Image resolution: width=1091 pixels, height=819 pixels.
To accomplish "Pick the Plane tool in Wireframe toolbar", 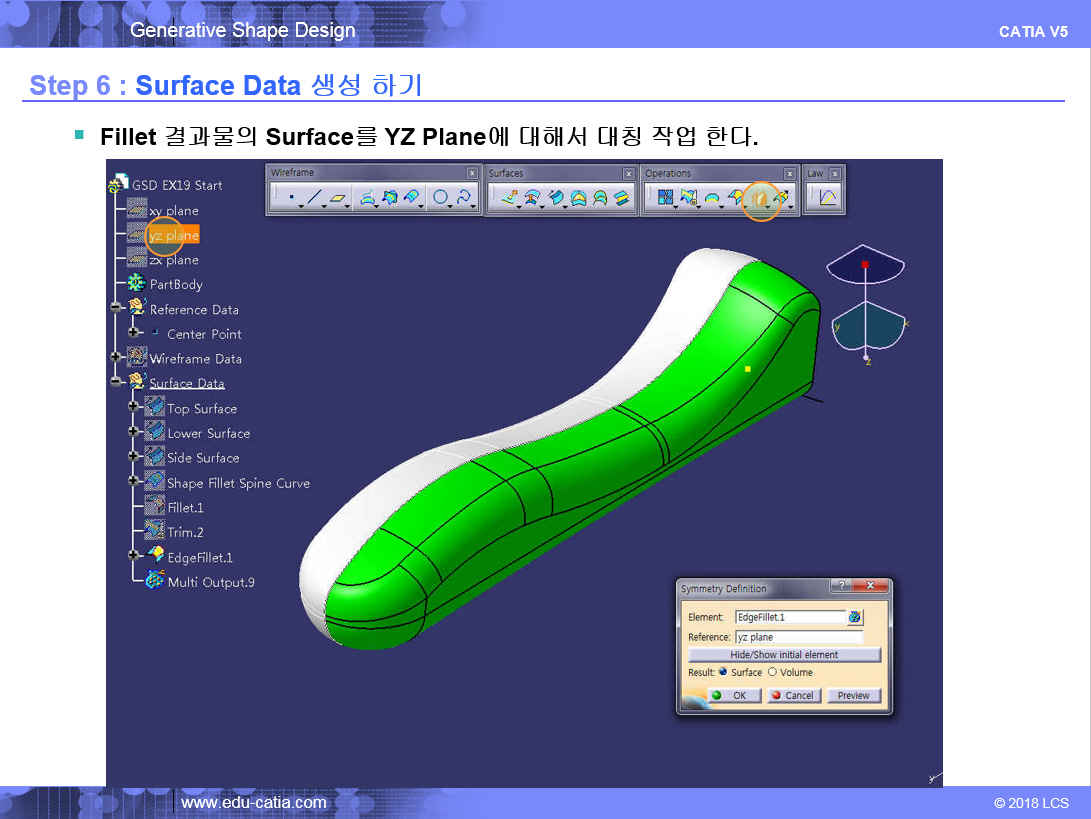I will click(x=339, y=199).
